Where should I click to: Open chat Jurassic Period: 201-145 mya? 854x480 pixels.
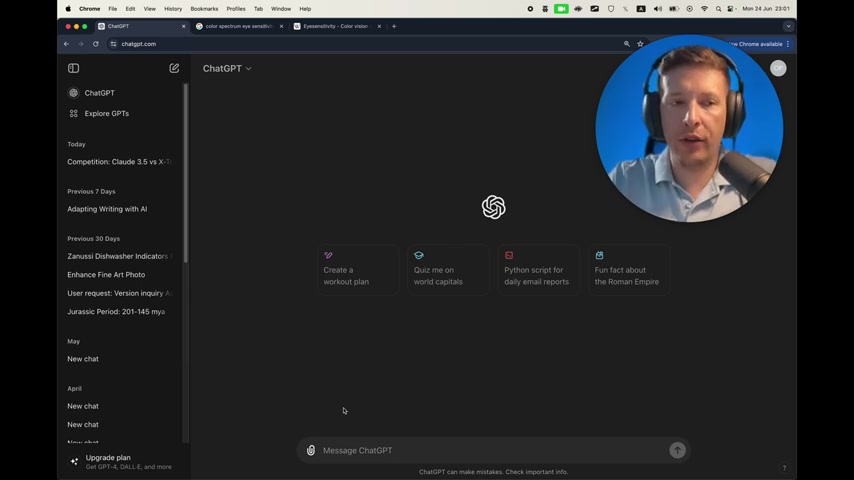[x=116, y=312]
